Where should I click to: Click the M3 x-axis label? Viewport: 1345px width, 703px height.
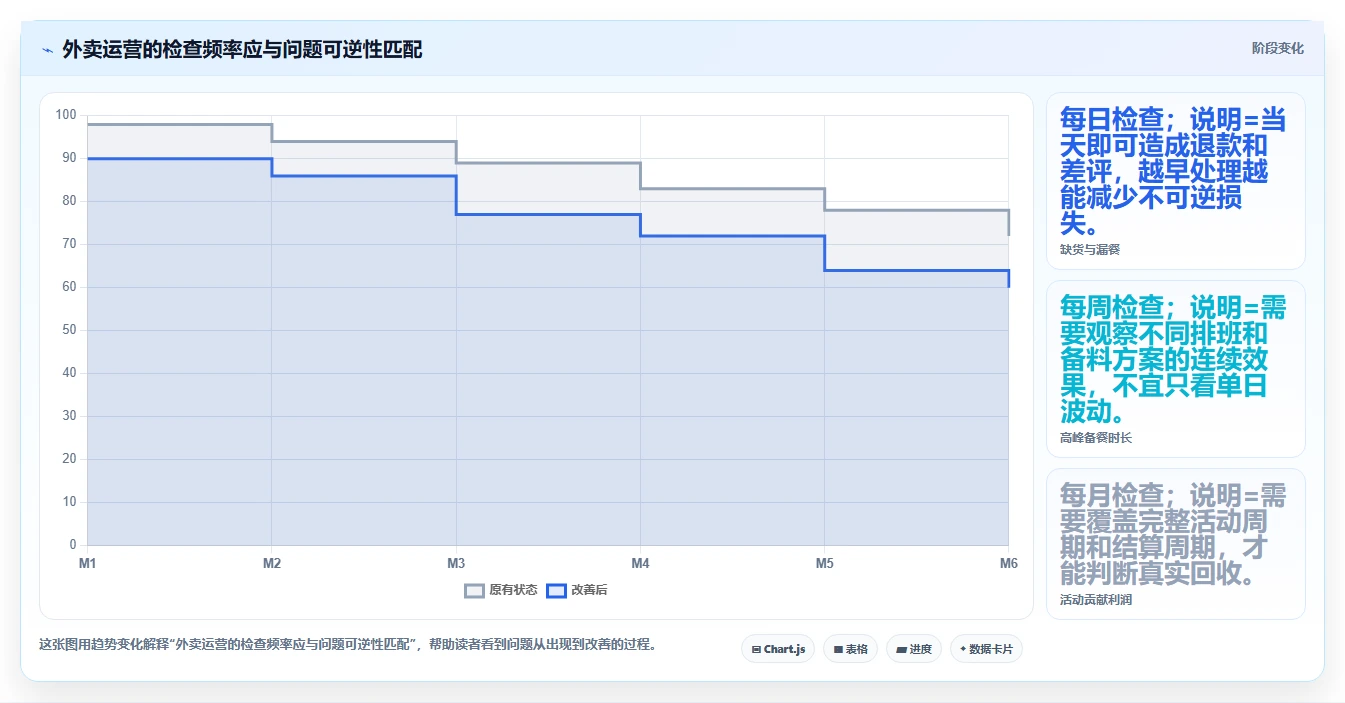point(456,564)
